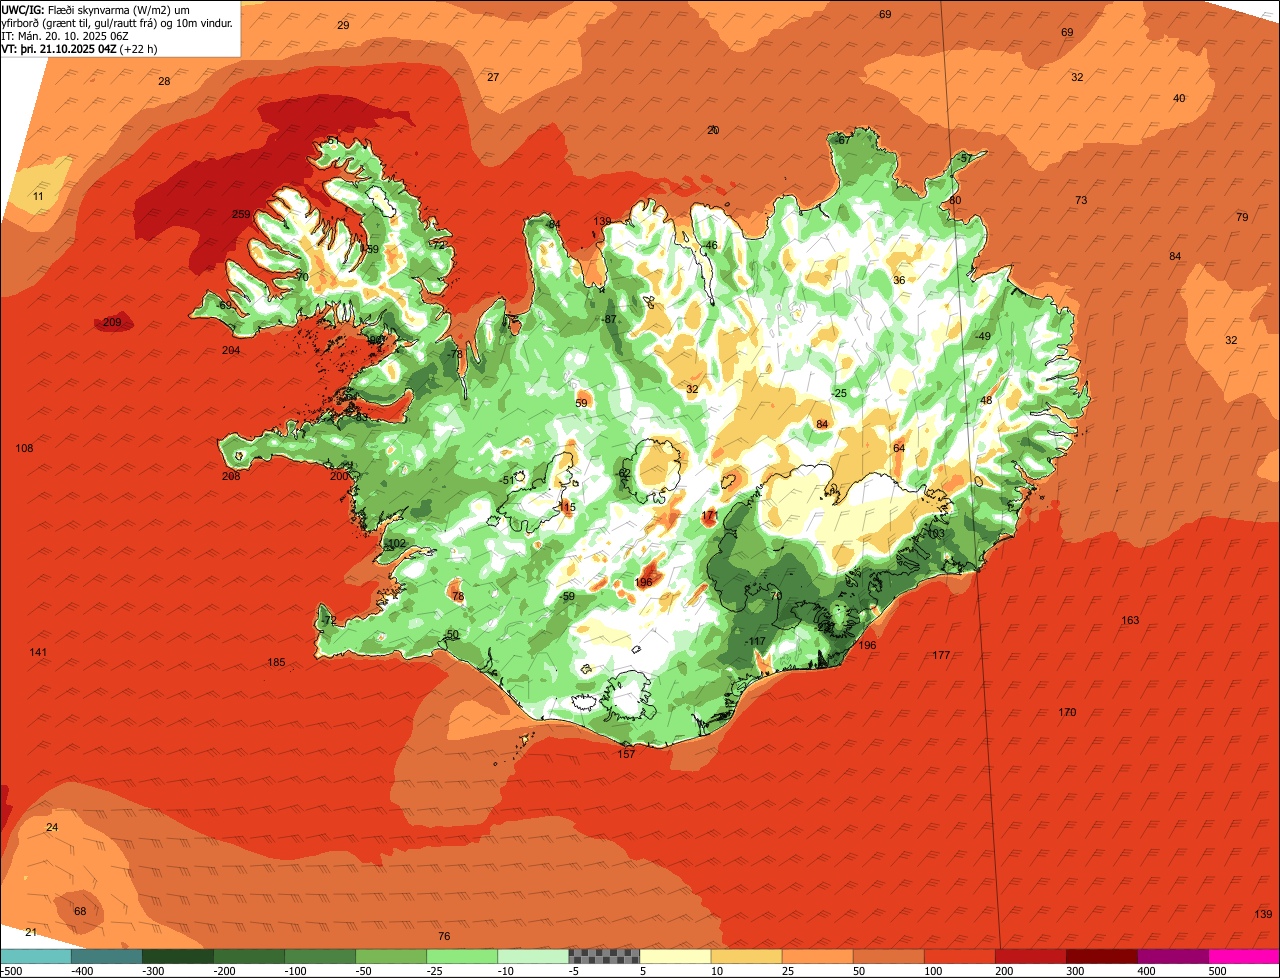Click the red-orange 100 to 200 legend swatch
The height and width of the screenshot is (978, 1280).
tap(959, 956)
